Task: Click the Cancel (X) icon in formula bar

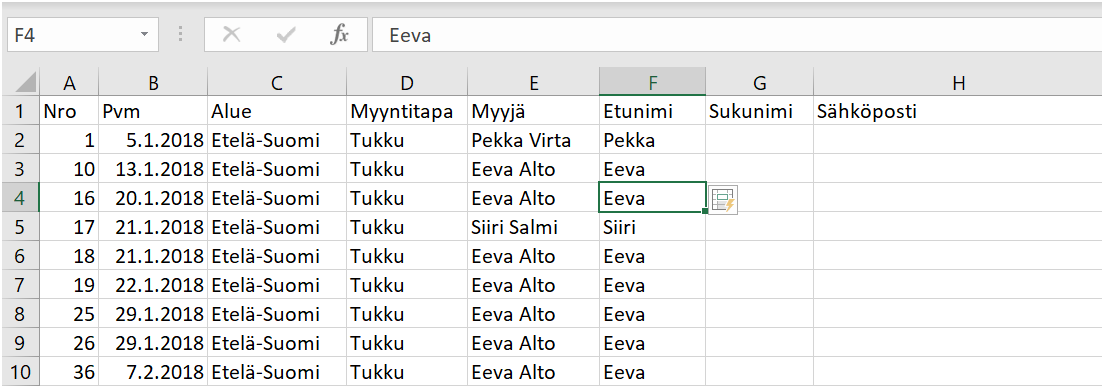Action: [x=232, y=35]
